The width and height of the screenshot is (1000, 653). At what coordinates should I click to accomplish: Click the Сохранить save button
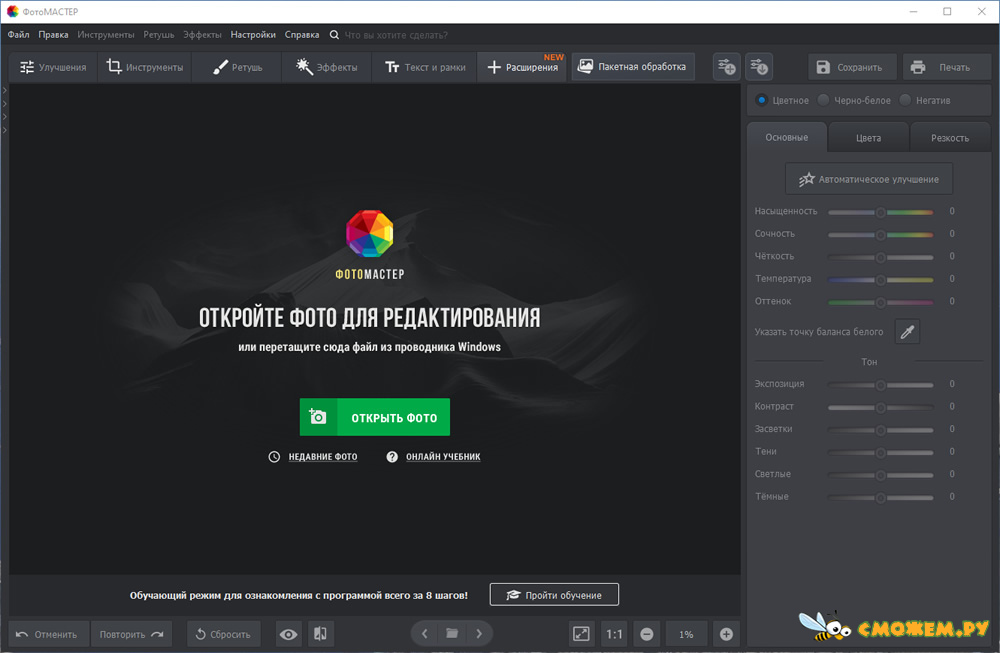pyautogui.click(x=852, y=67)
